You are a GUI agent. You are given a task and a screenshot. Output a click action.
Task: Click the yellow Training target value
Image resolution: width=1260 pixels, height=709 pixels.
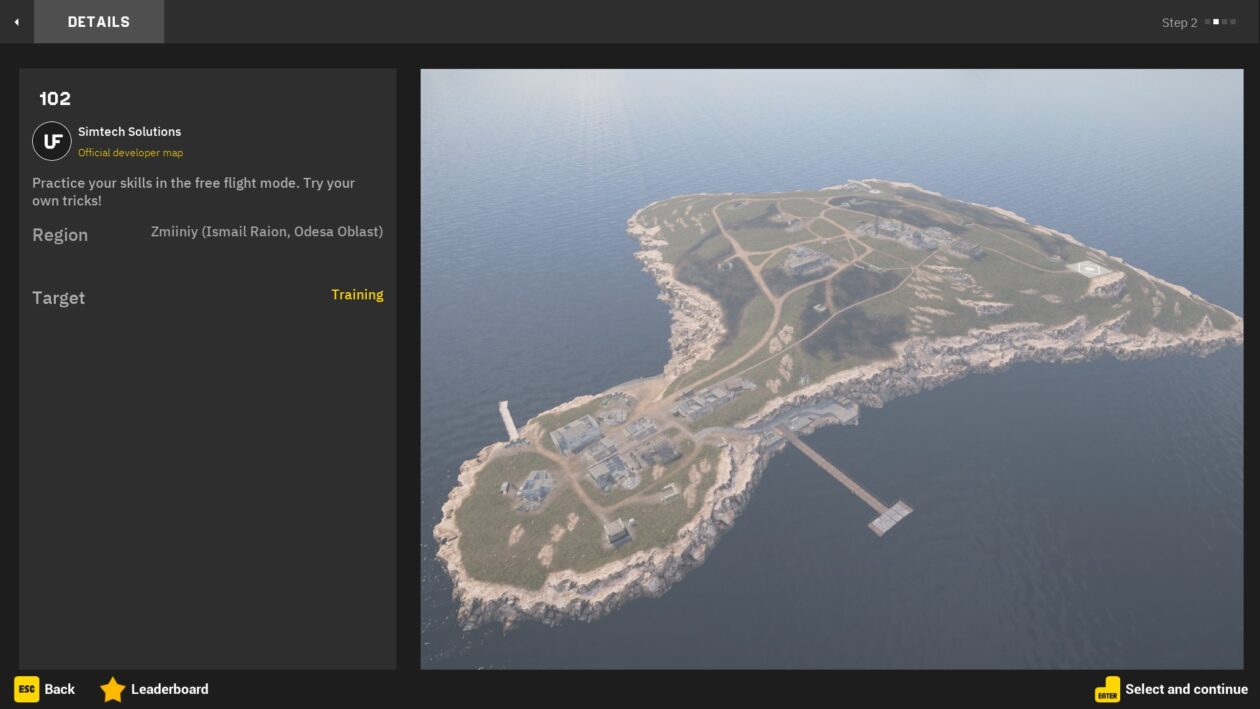pos(357,295)
